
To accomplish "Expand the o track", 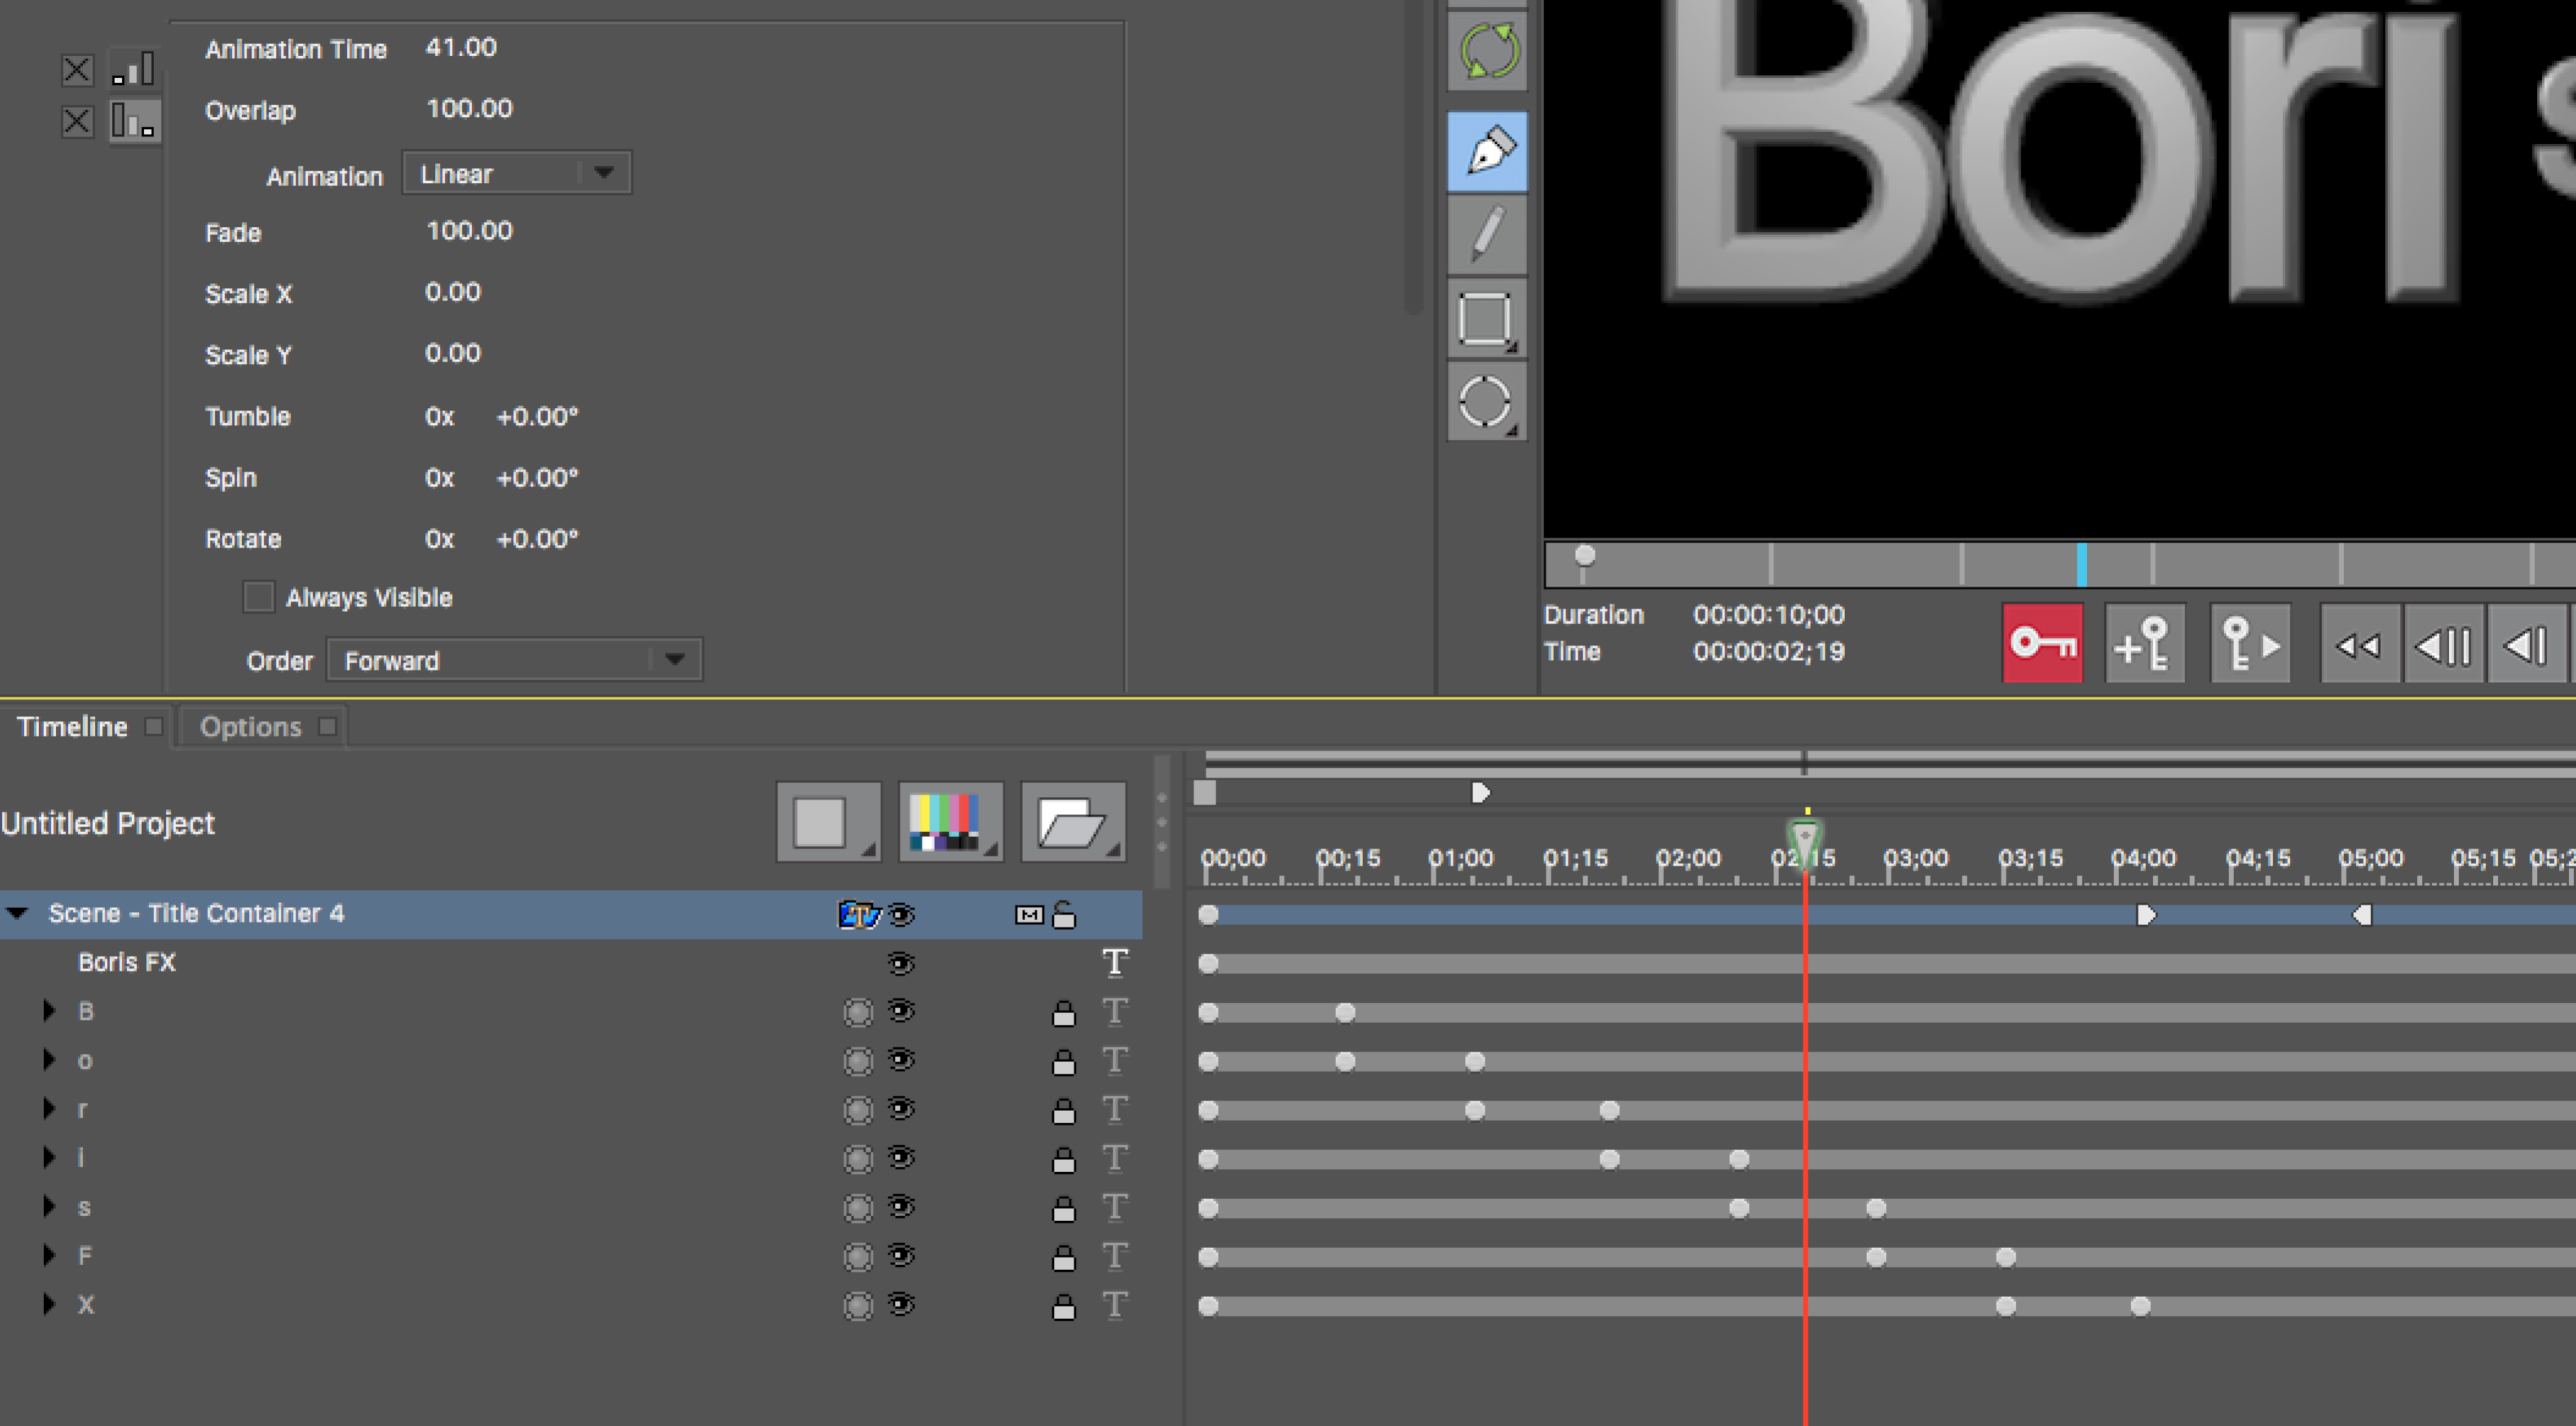I will [48, 1060].
